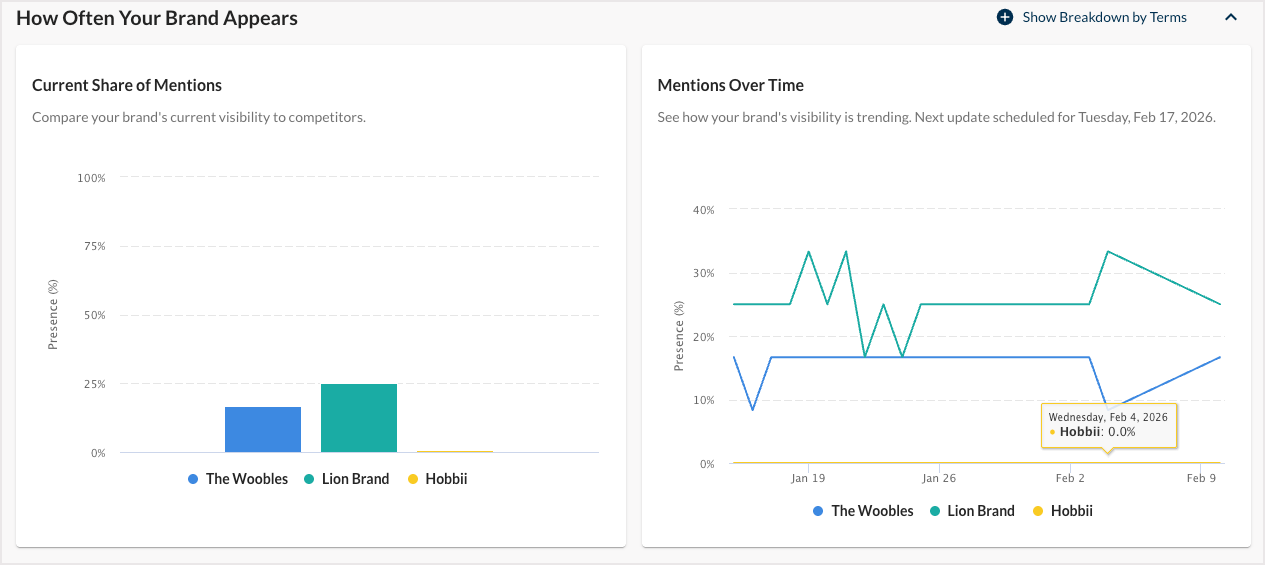Select the teal Lion Brand bar

[x=359, y=419]
